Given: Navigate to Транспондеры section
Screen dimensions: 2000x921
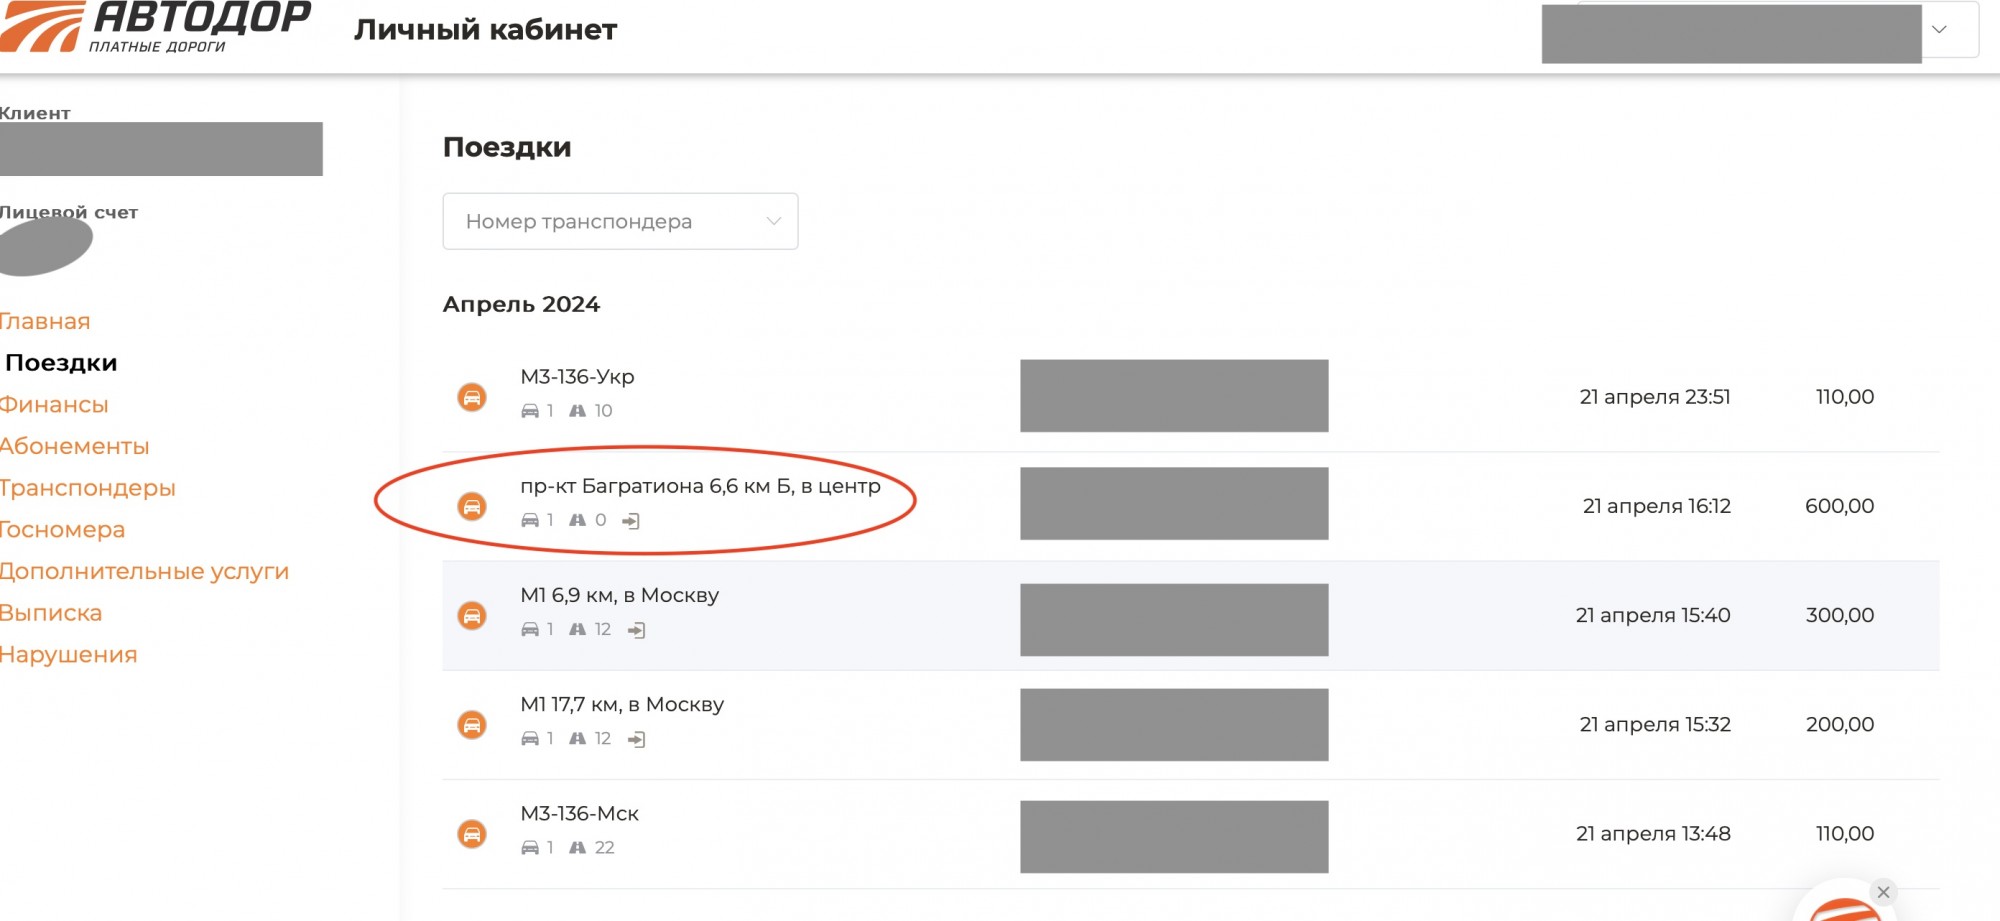Looking at the screenshot, I should 88,488.
